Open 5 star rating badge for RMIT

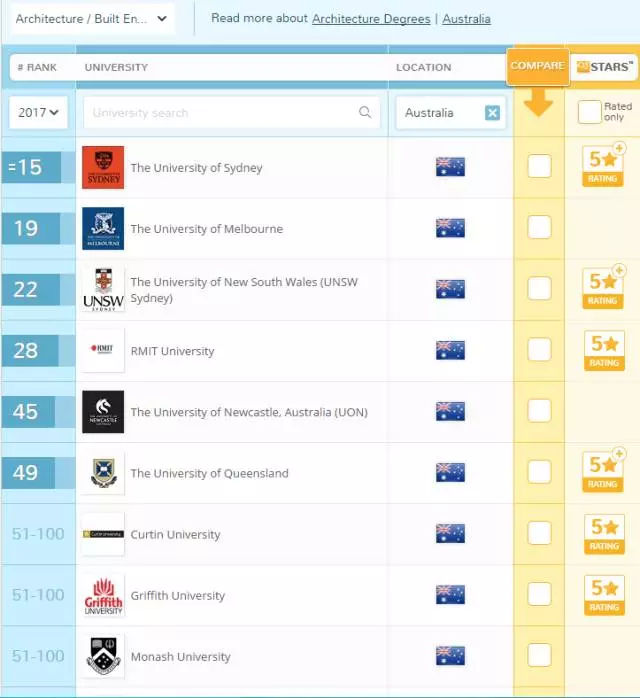[604, 350]
